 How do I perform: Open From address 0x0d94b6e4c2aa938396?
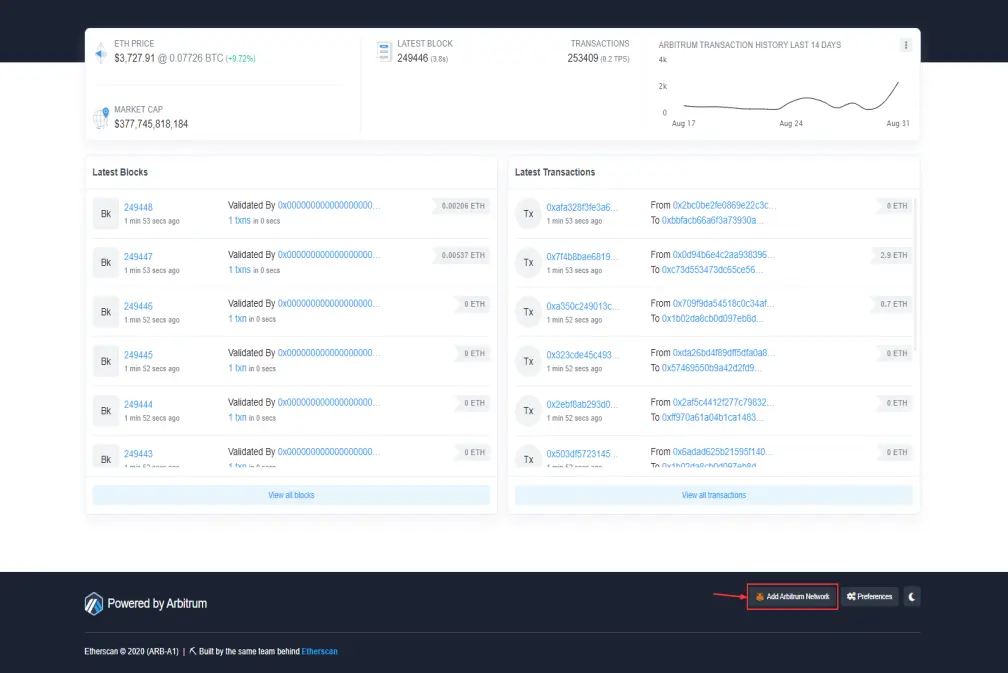point(723,255)
